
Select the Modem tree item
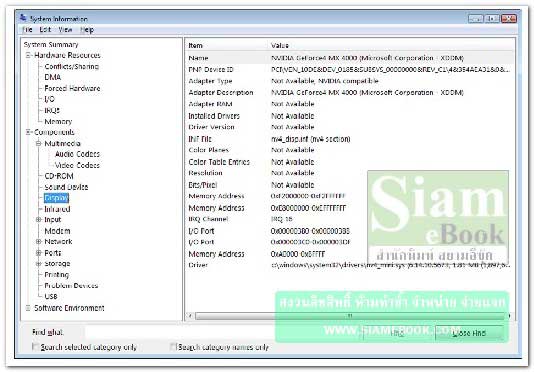tap(57, 231)
